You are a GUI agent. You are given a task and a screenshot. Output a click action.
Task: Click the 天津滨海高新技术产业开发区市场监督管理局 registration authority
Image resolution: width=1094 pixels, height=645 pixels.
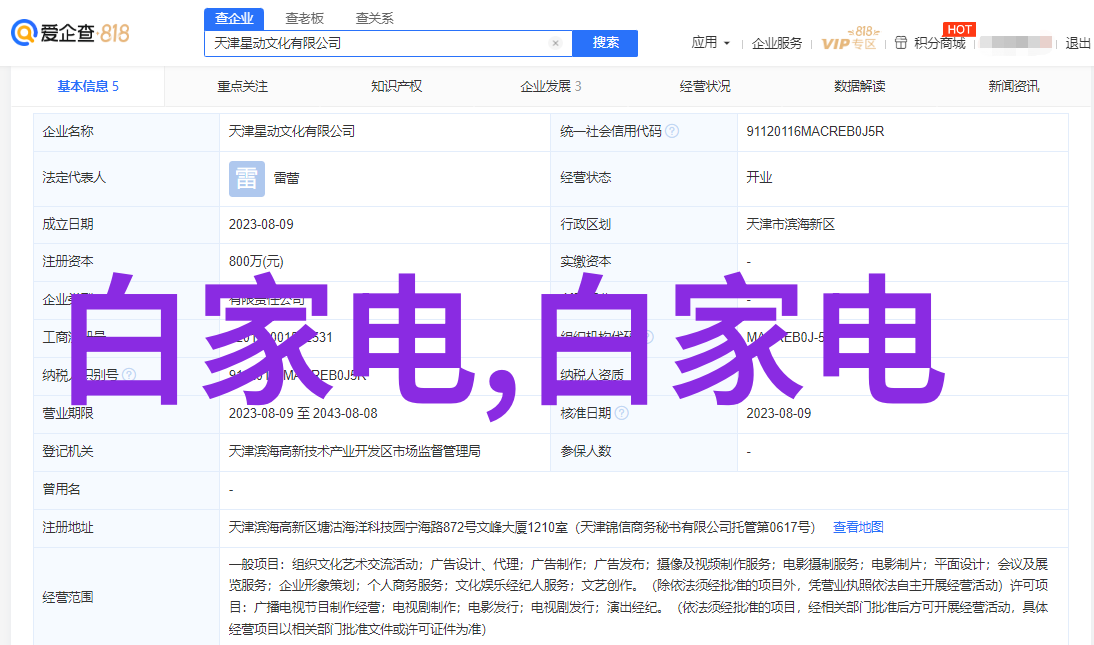[354, 452]
